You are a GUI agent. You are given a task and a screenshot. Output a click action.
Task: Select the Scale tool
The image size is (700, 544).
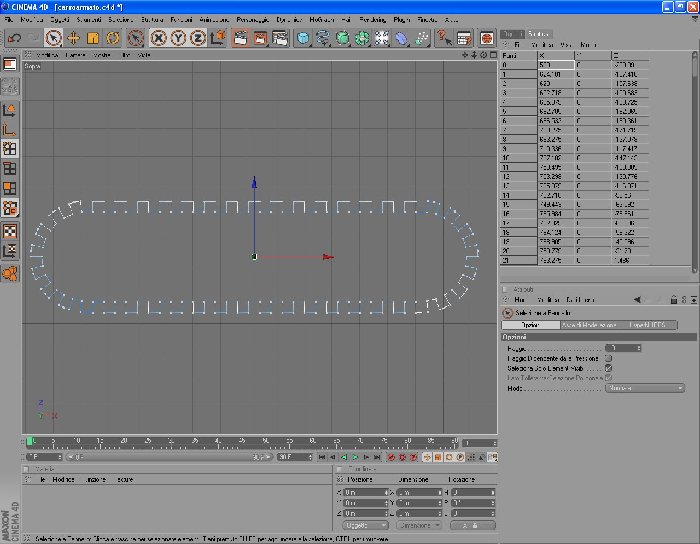93,38
